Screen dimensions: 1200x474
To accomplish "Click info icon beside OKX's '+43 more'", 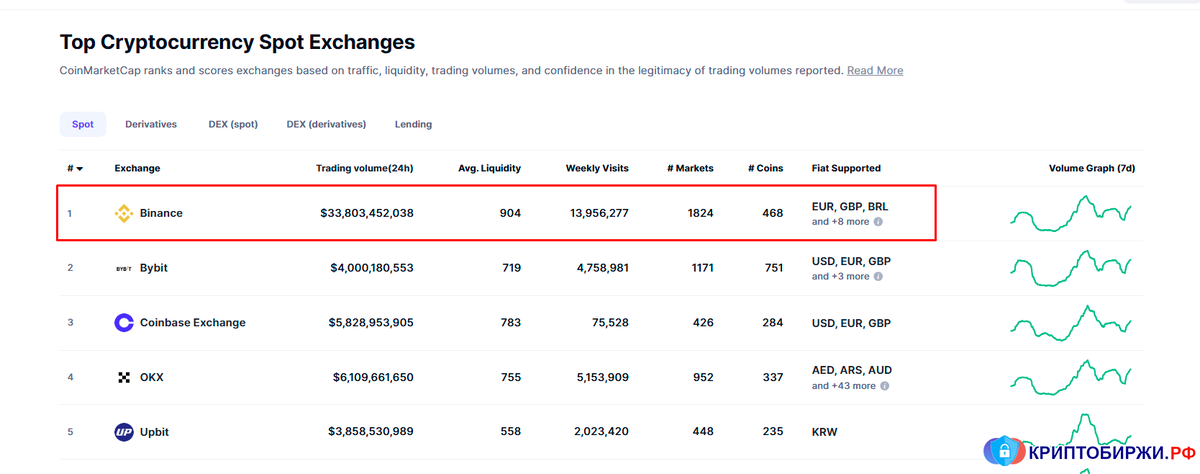I will point(884,386).
